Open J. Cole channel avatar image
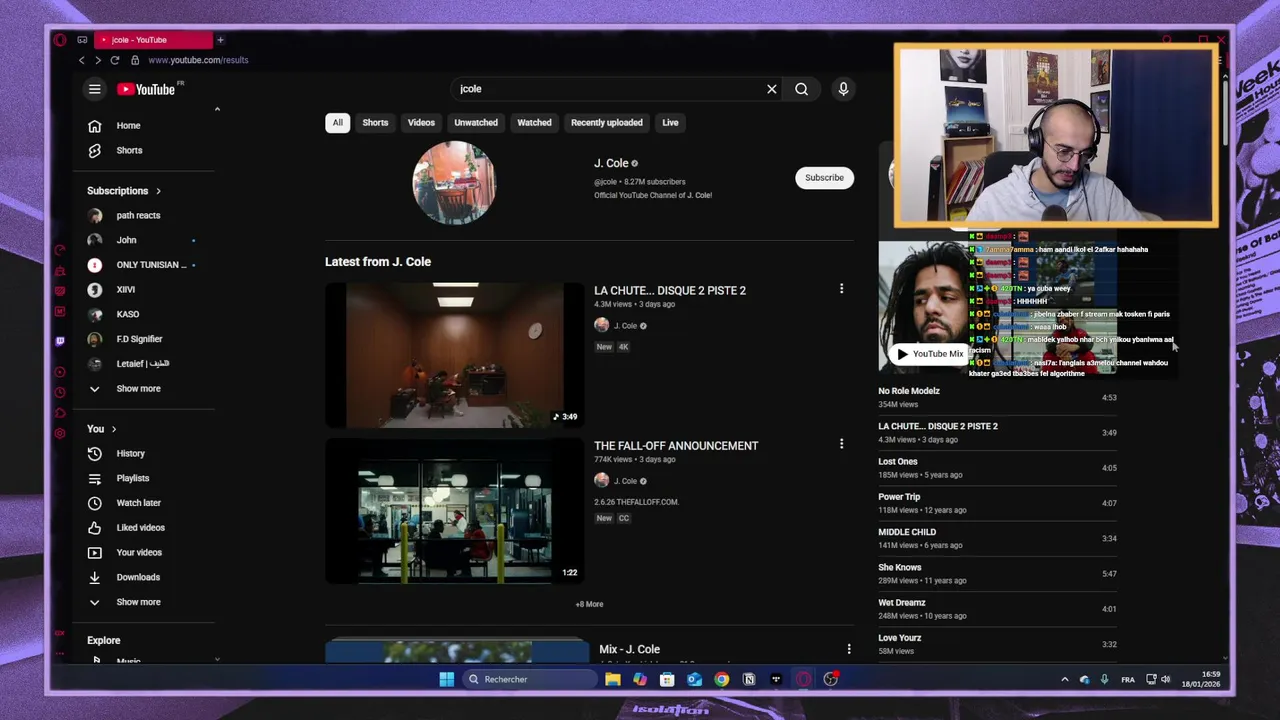This screenshot has width=1280, height=720. tap(454, 182)
